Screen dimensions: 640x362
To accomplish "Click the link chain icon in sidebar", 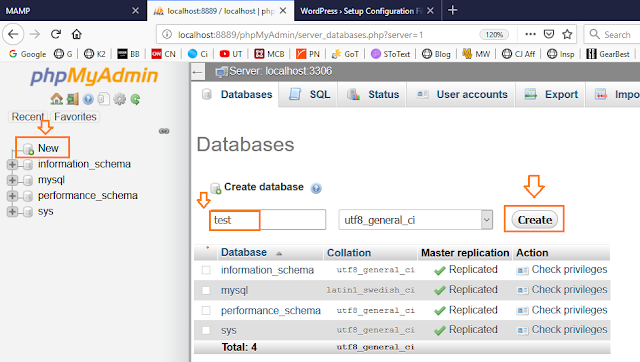I will pos(164,131).
